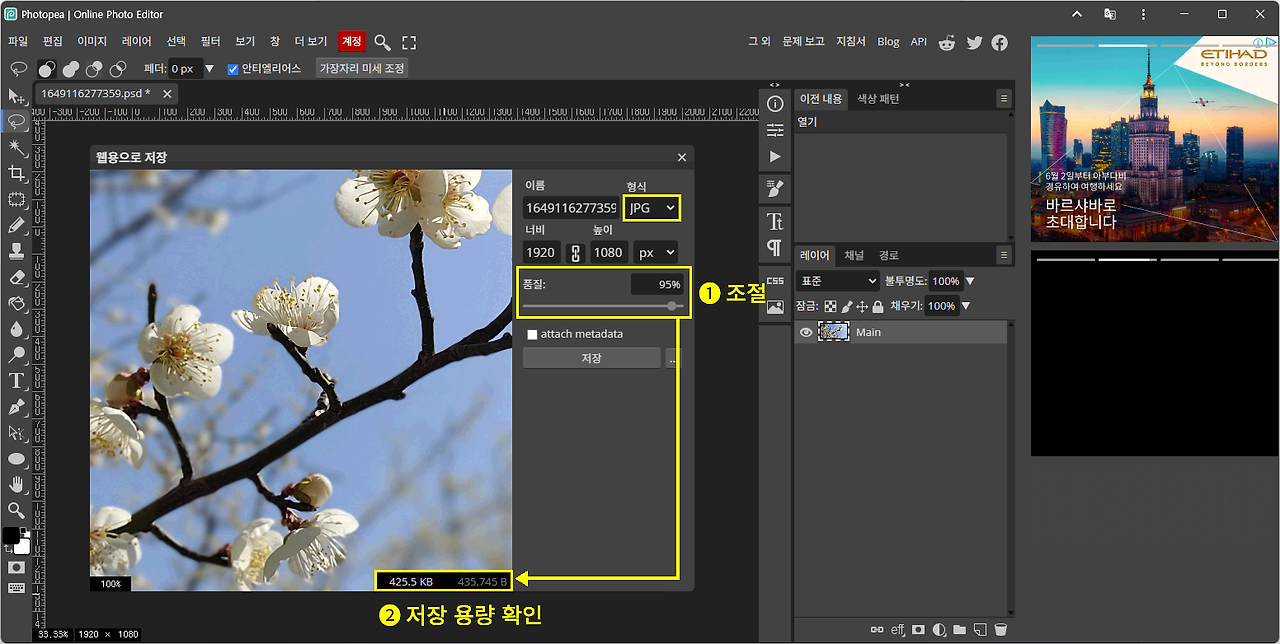Select the Clone Stamp tool
This screenshot has height=644, width=1280.
coord(16,252)
